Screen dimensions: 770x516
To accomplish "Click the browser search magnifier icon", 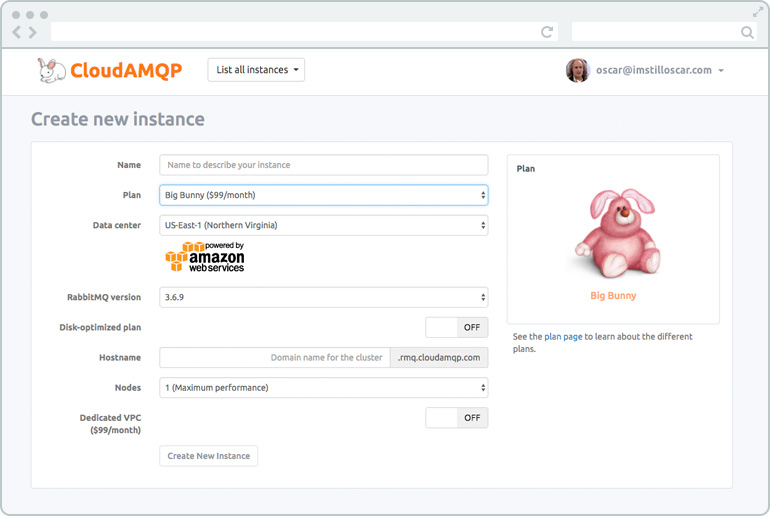I will pyautogui.click(x=747, y=32).
